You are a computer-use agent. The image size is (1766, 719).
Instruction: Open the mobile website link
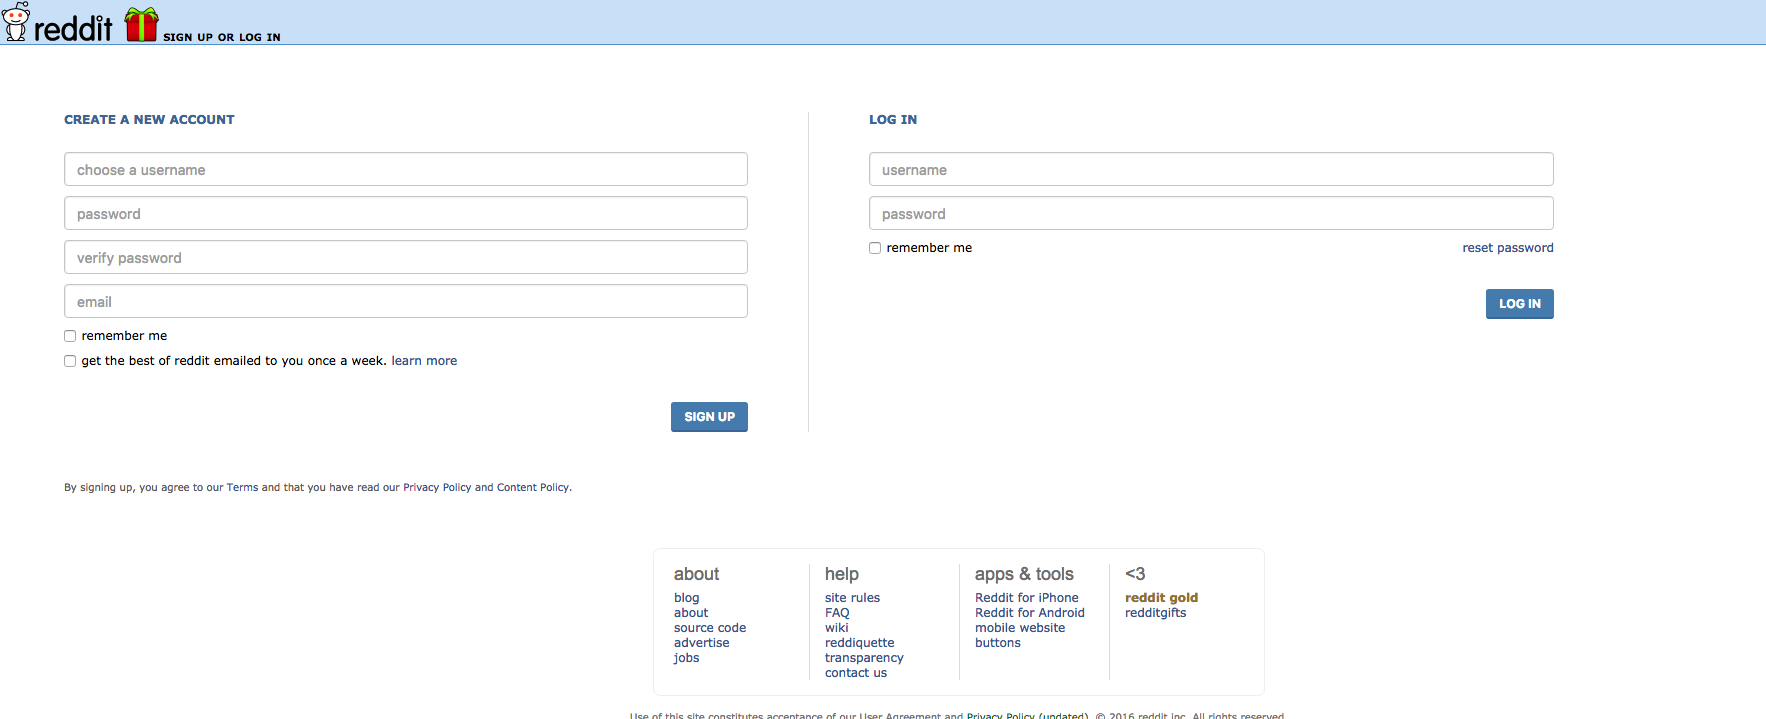(x=1020, y=628)
